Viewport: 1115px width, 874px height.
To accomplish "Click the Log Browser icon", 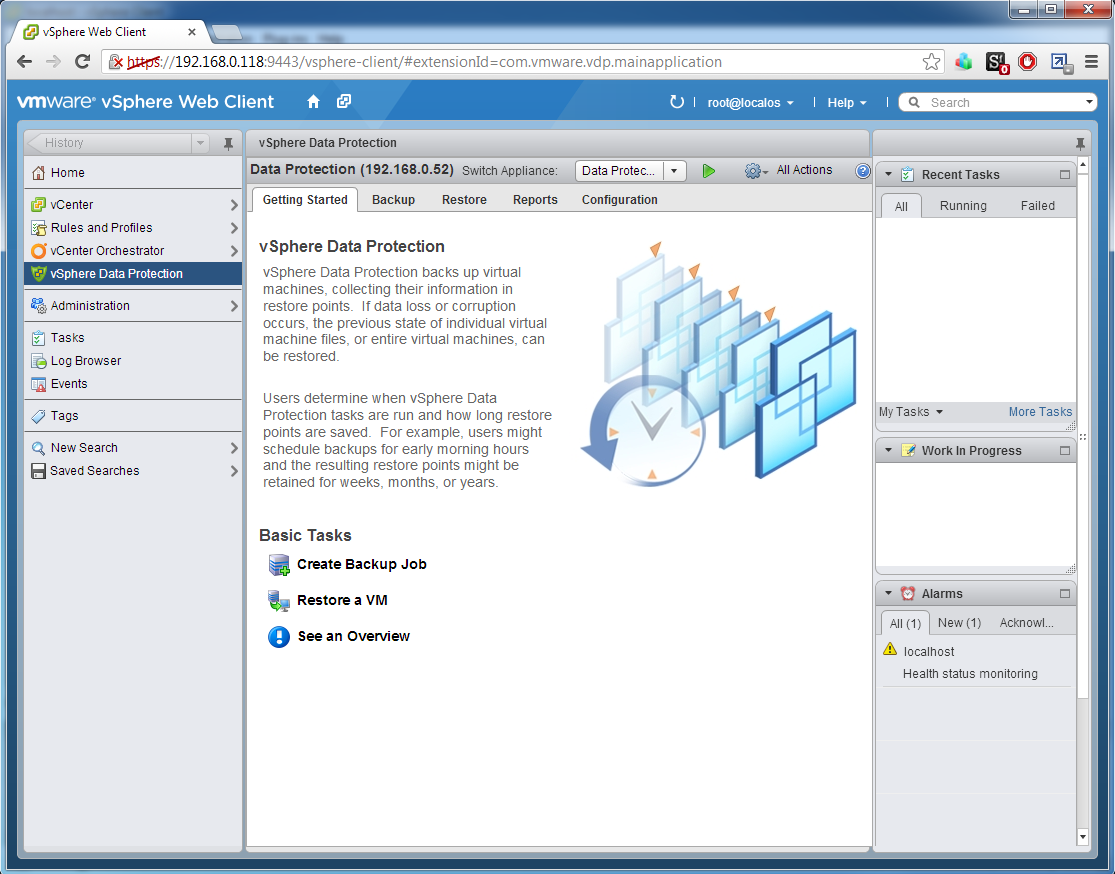I will [x=38, y=361].
